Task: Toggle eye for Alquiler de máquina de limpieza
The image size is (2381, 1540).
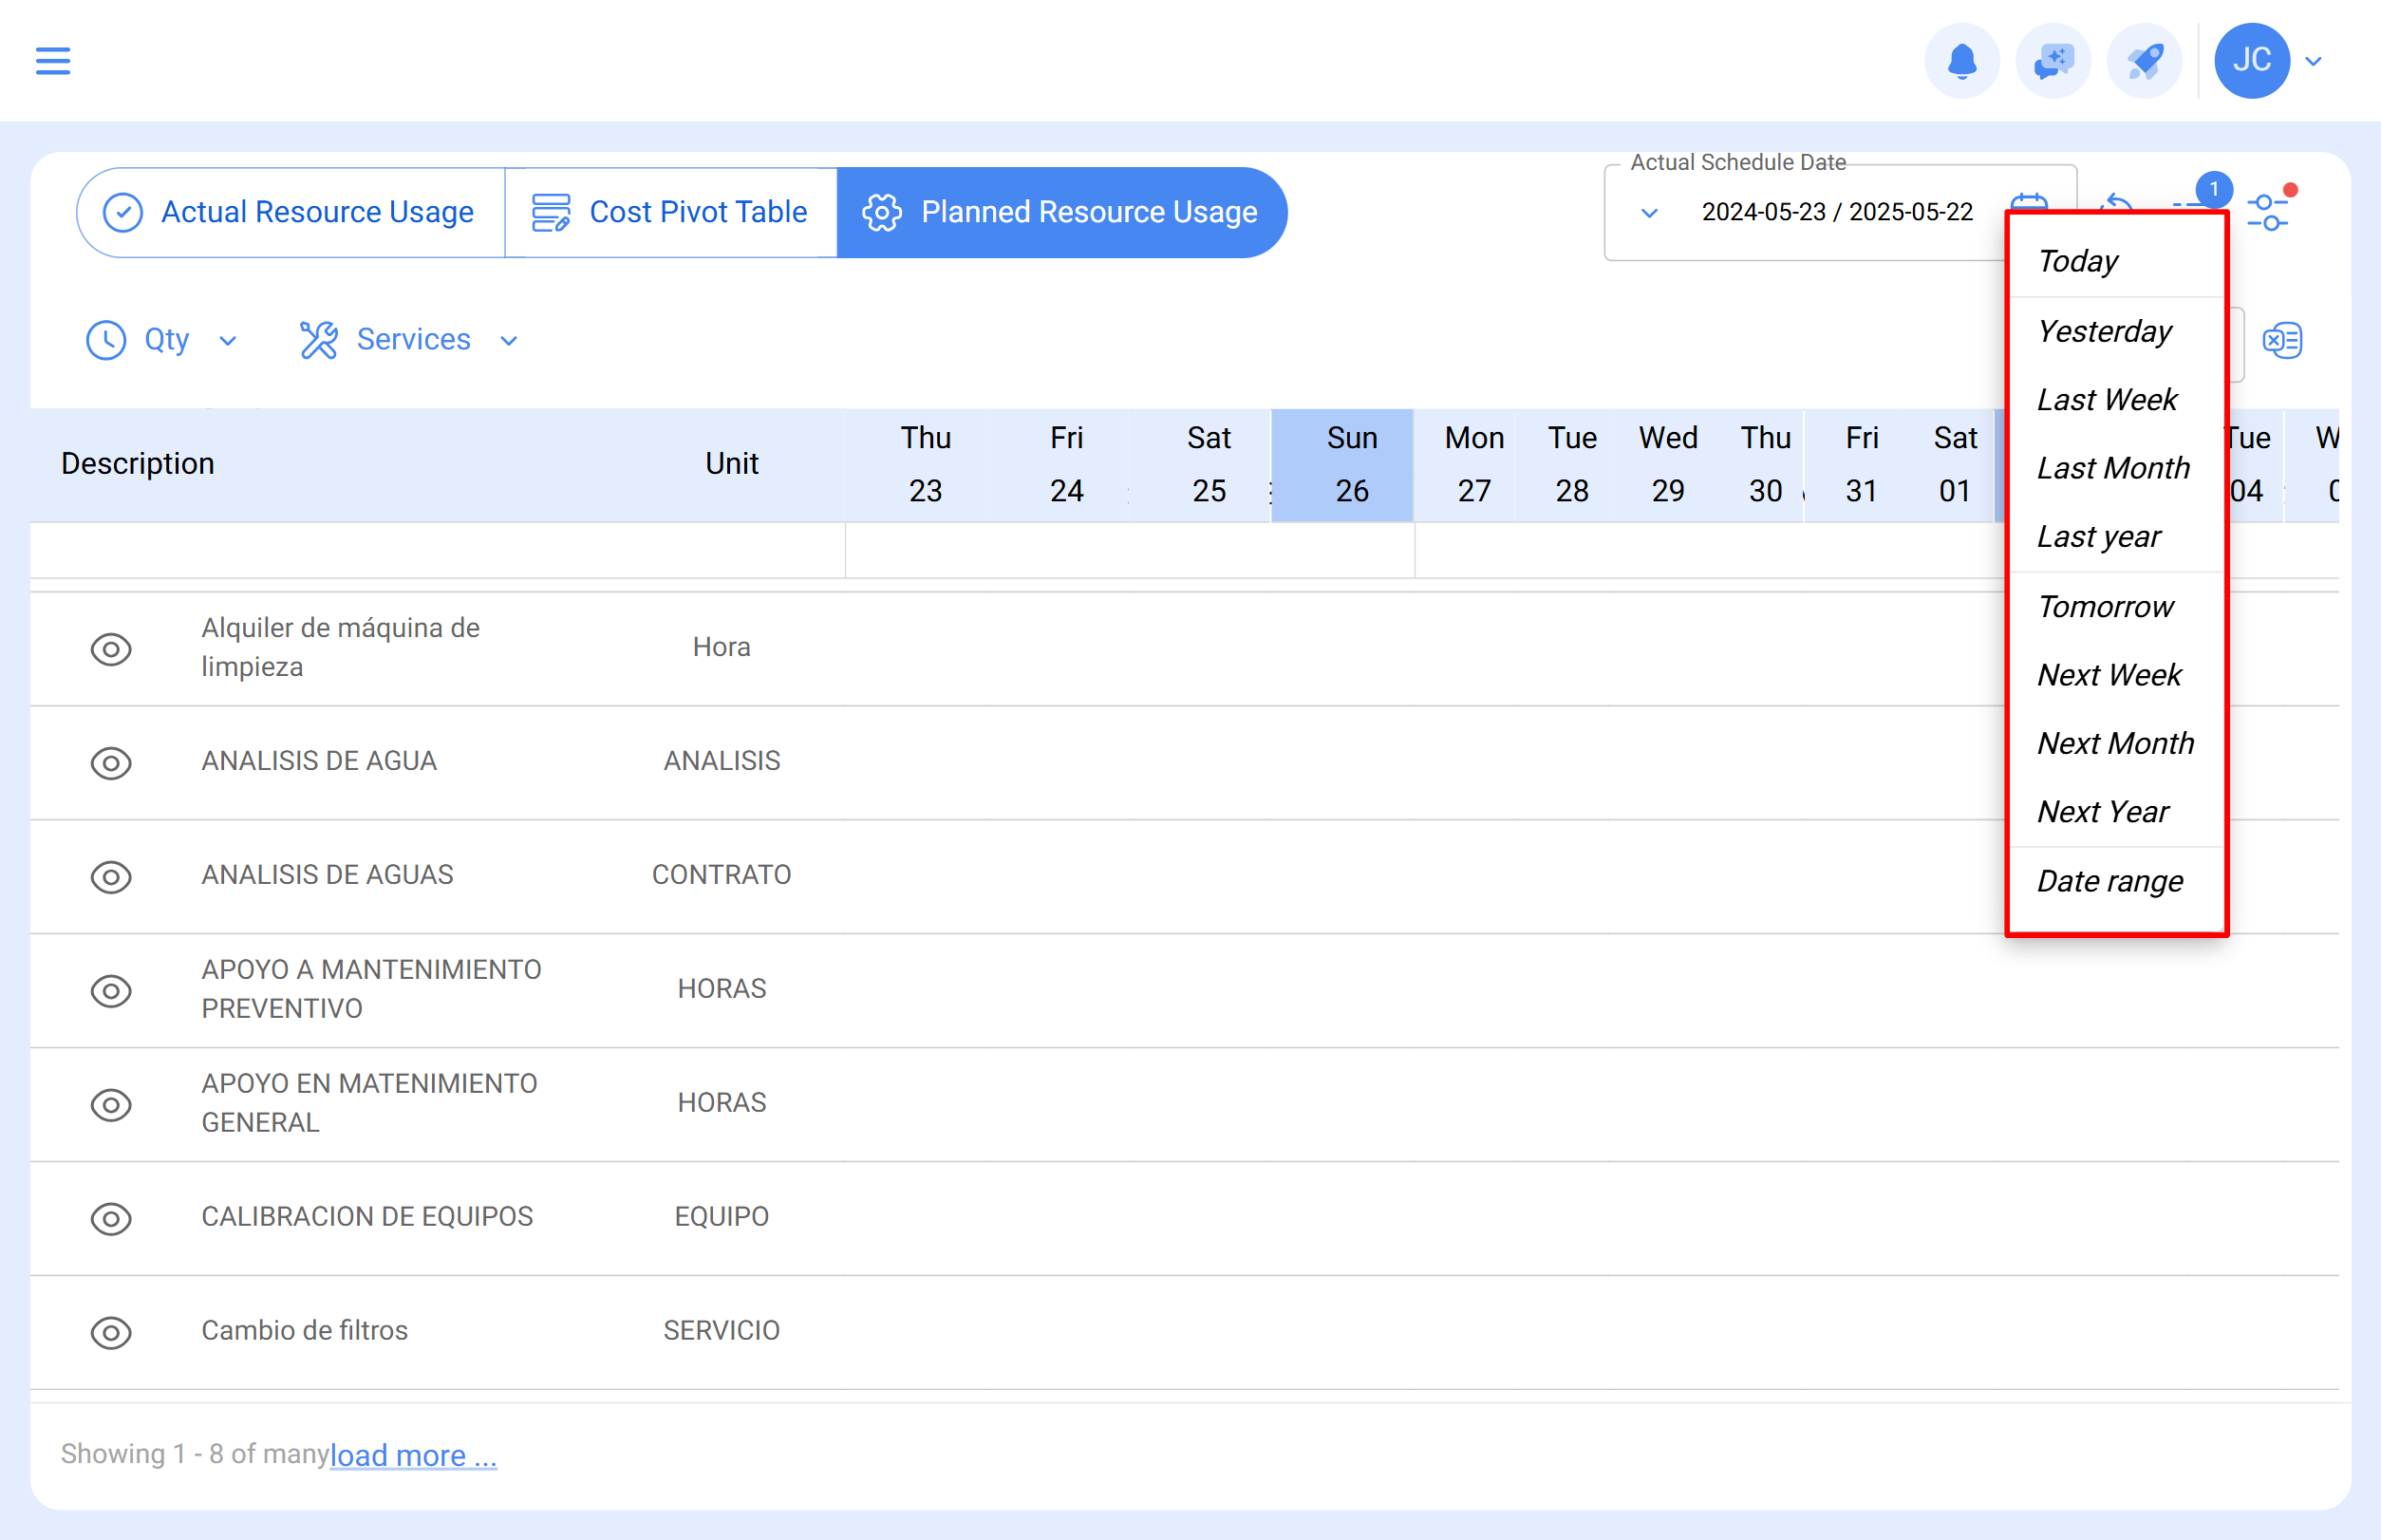Action: [111, 649]
